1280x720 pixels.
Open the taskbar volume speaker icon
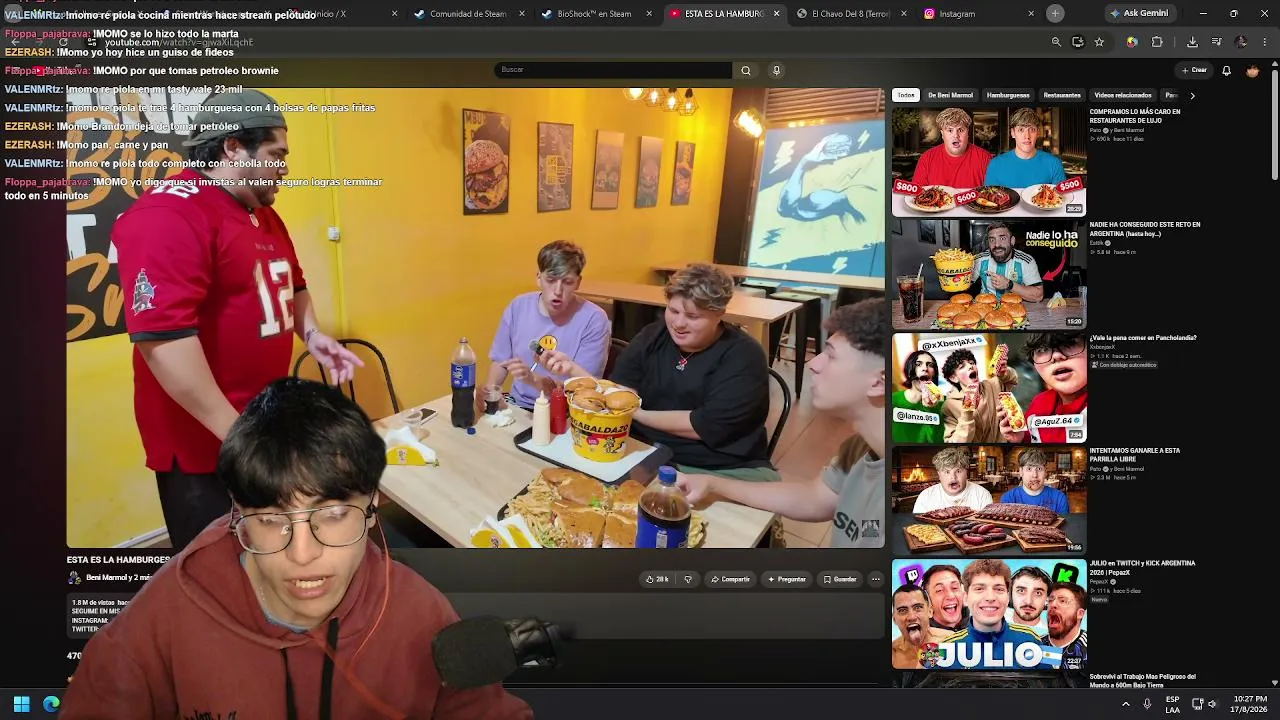click(x=1212, y=704)
